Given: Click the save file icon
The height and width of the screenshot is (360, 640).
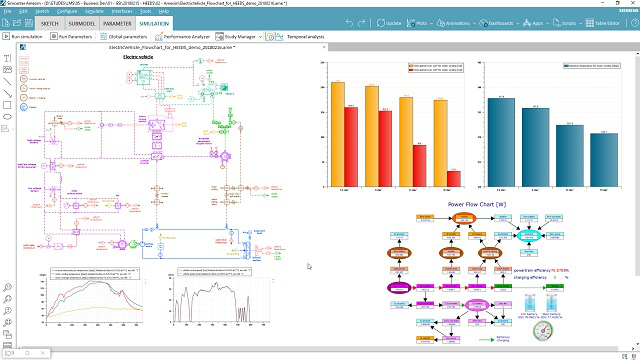Looking at the screenshot, I should point(29,23).
